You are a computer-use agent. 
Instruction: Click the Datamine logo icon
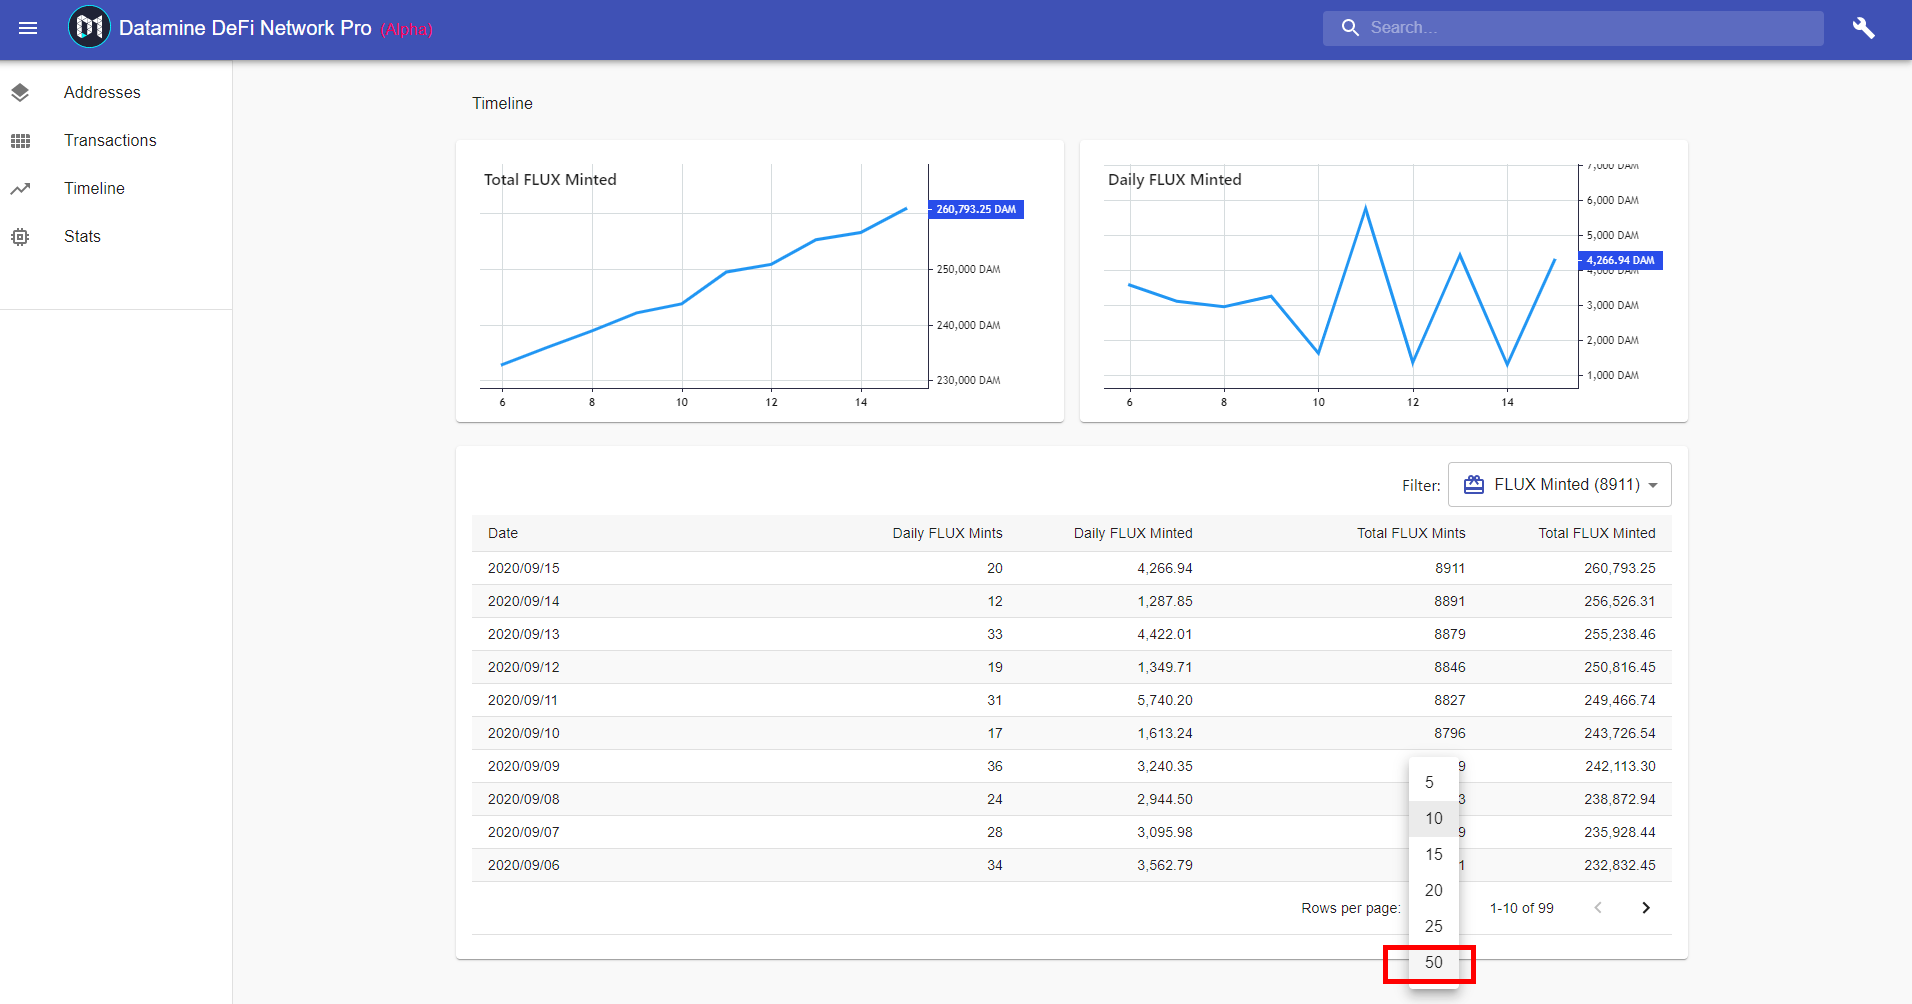coord(88,27)
